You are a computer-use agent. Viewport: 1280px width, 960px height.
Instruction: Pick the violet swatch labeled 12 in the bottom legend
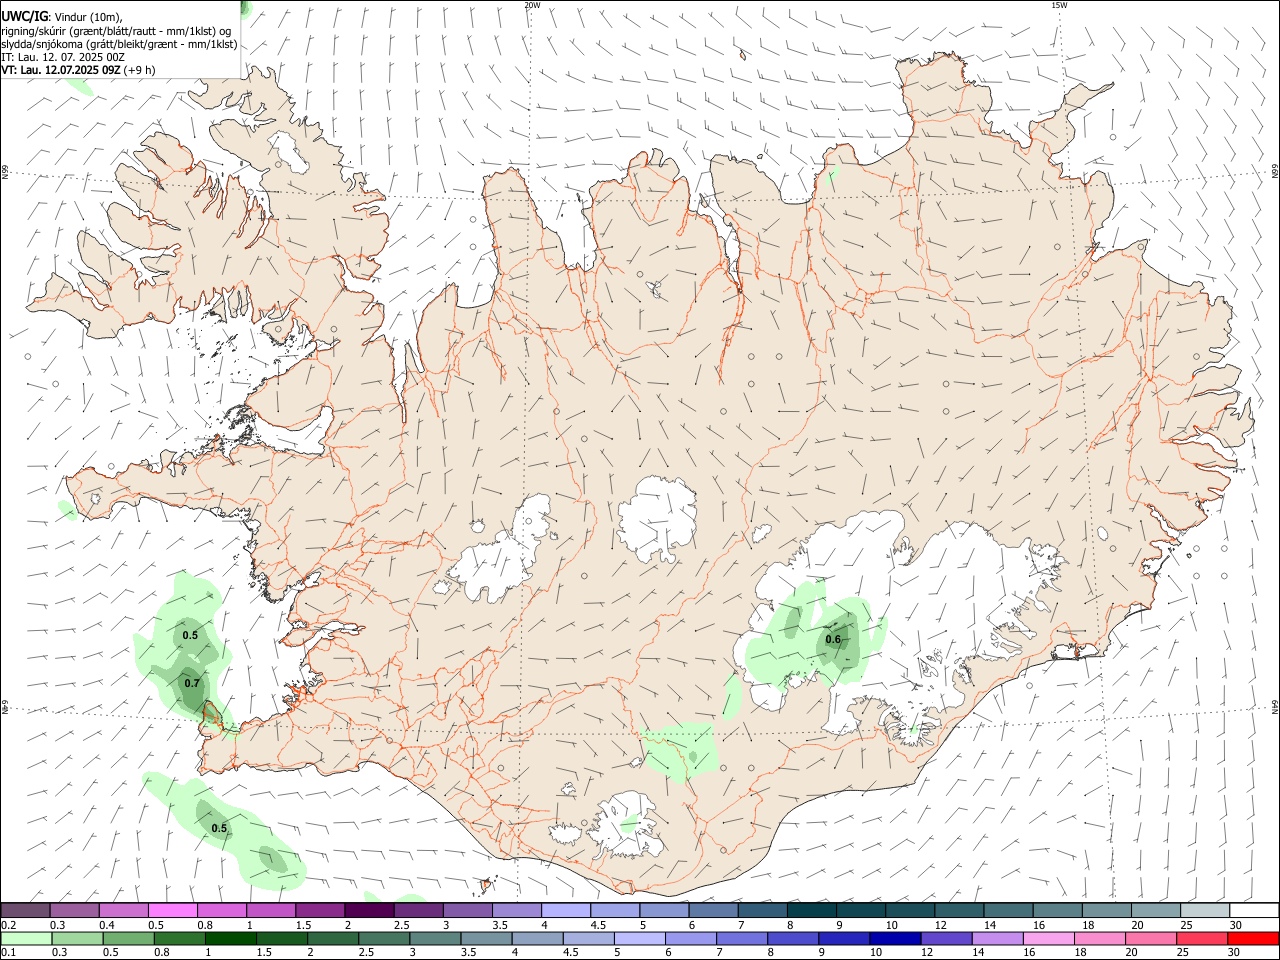(x=946, y=939)
